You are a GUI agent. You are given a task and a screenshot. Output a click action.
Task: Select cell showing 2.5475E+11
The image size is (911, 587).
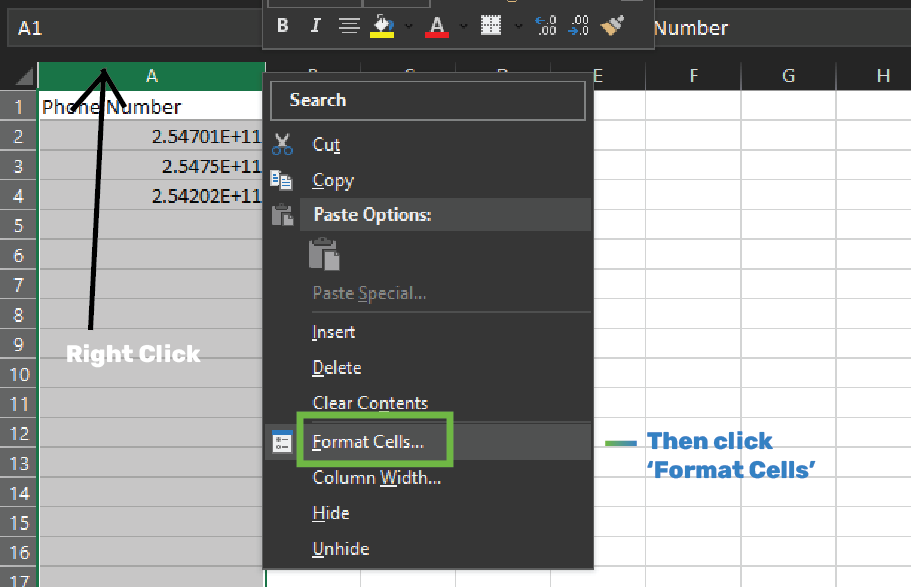click(151, 166)
